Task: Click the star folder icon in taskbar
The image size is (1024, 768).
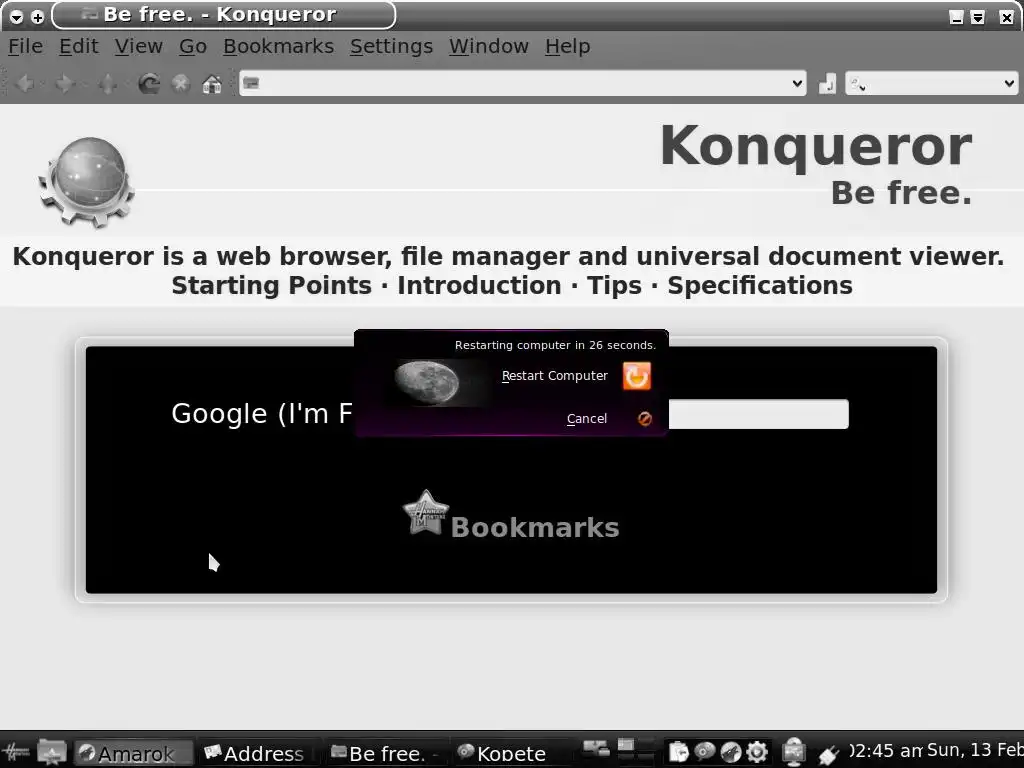Action: 52,752
